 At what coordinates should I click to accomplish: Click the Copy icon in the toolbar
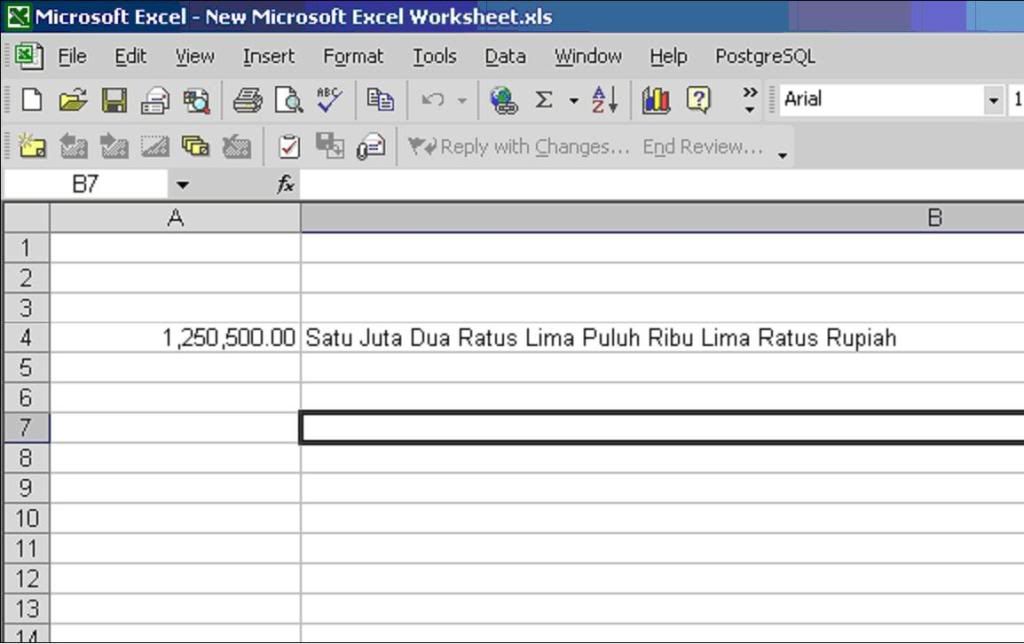[x=380, y=100]
